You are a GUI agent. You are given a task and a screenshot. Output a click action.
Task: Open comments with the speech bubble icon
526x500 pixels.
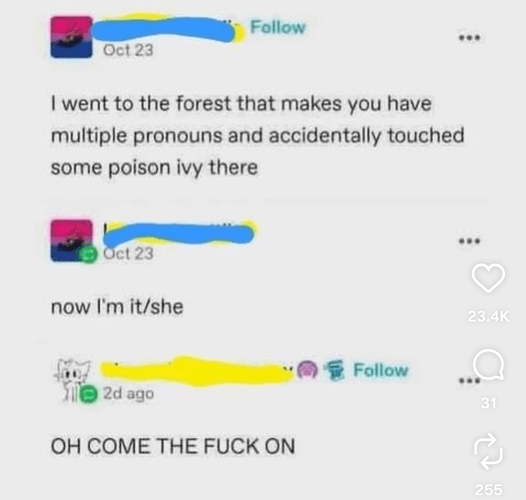488,365
